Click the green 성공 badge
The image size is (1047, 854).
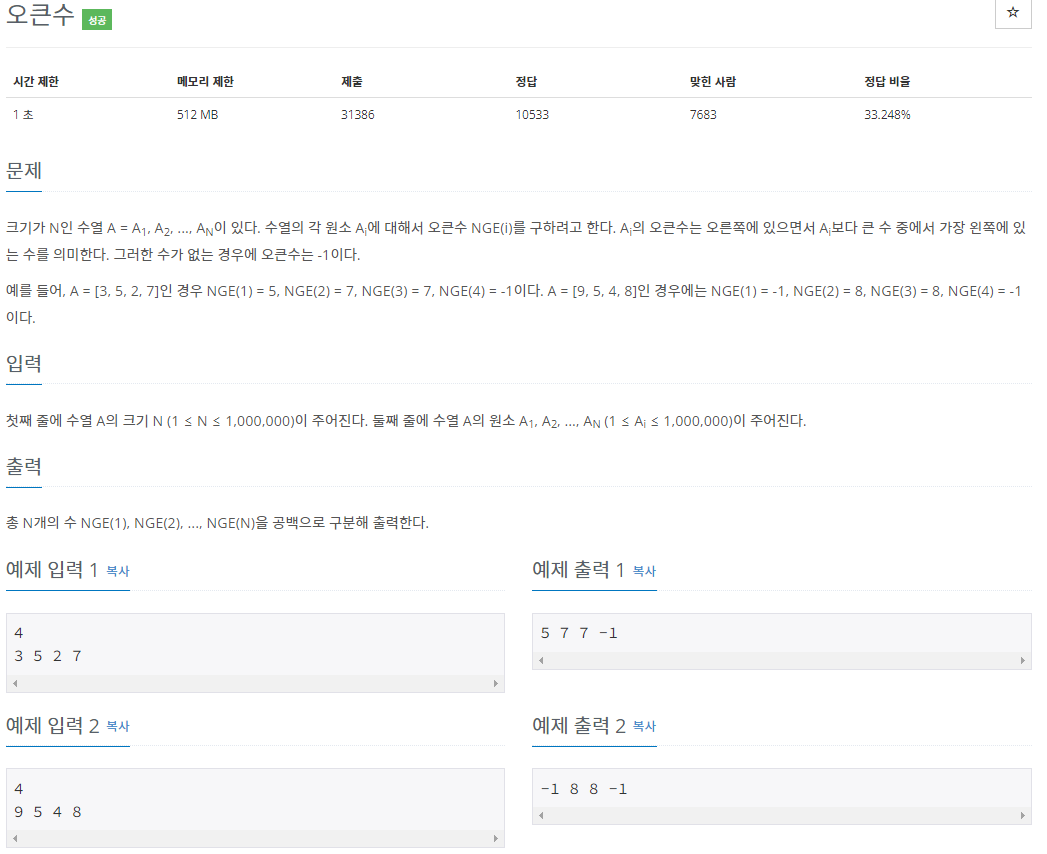pos(97,20)
